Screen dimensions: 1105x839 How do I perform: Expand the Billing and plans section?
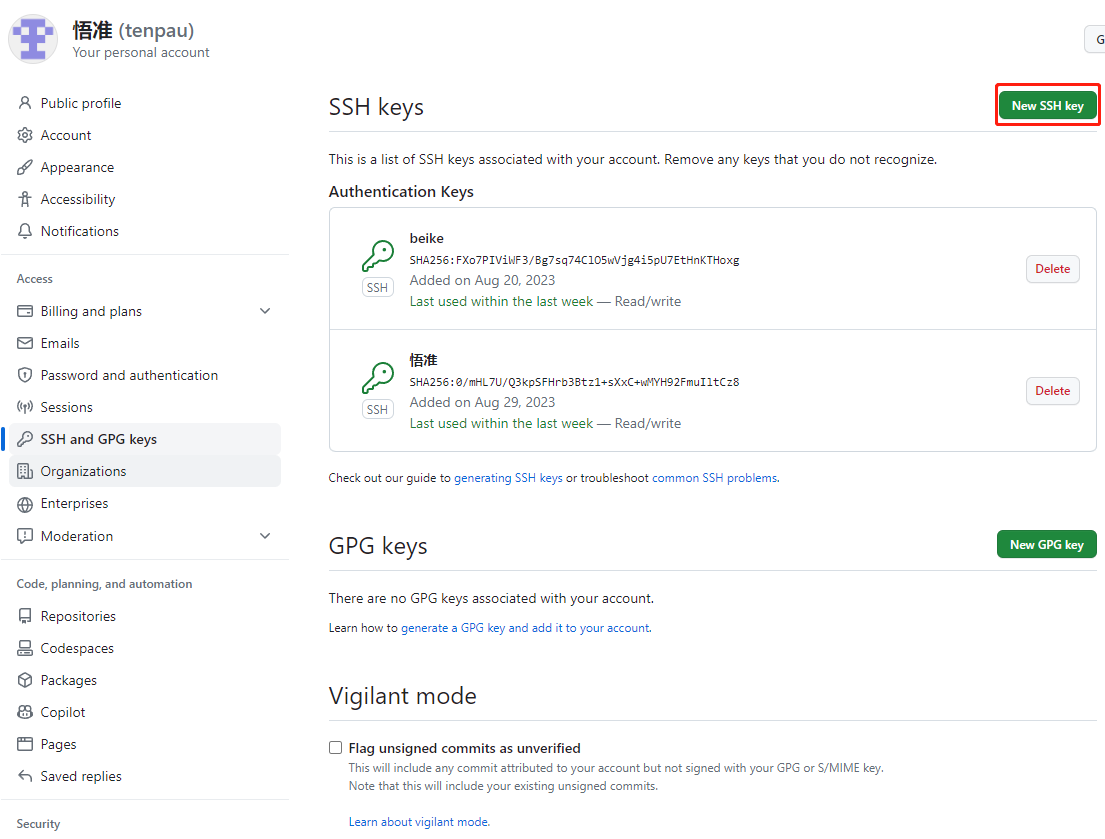[x=265, y=311]
